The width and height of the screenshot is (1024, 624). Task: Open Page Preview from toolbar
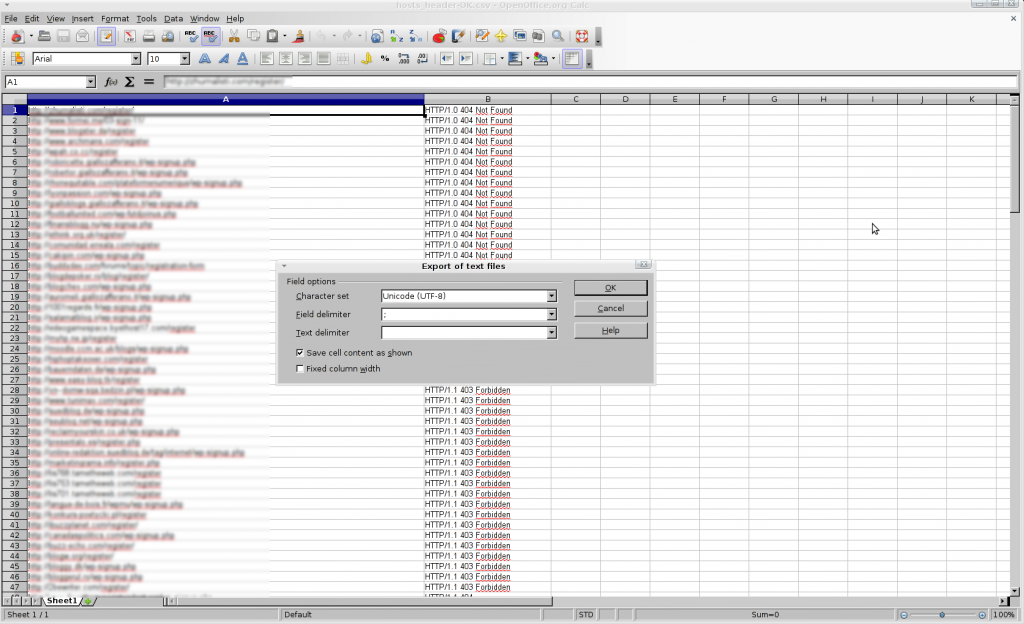(168, 37)
